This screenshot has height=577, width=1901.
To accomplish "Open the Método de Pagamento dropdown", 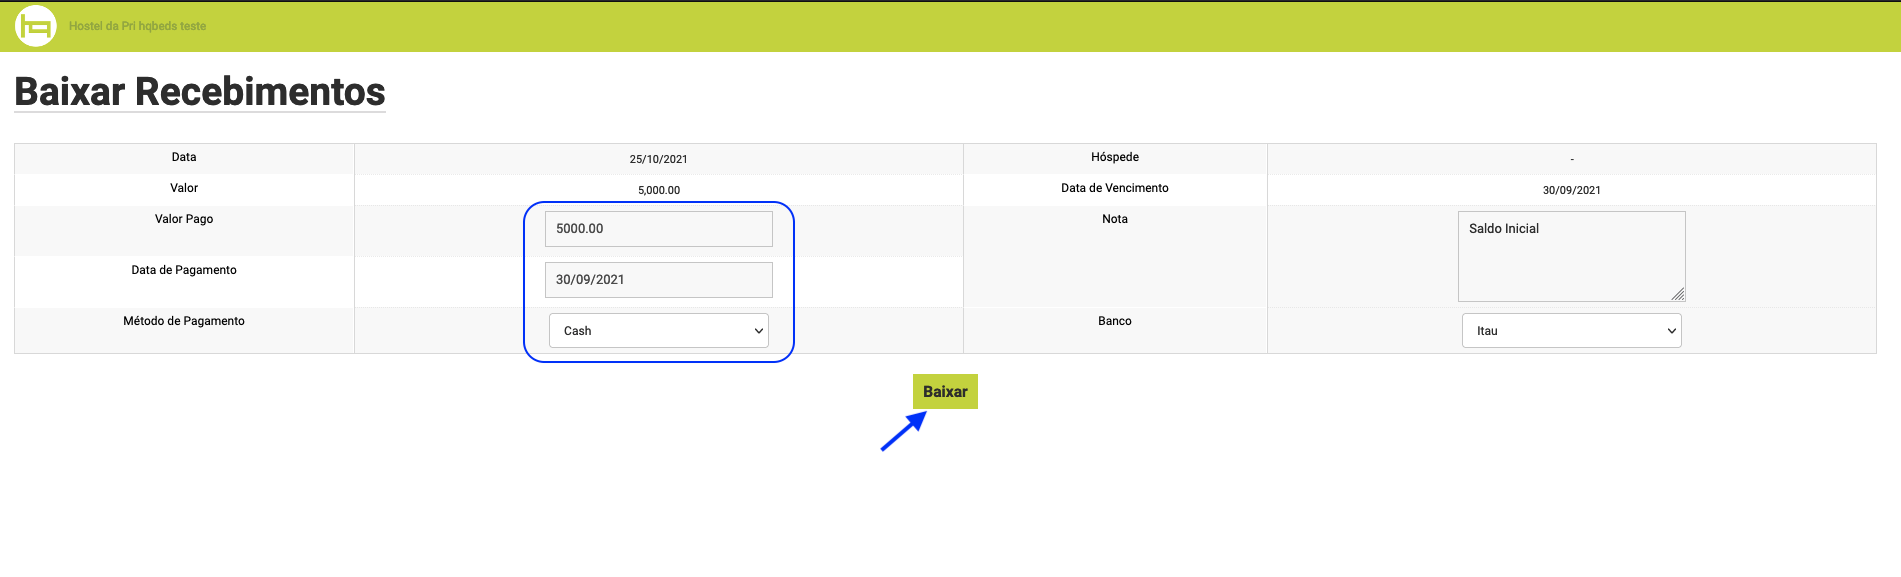I will click(659, 331).
